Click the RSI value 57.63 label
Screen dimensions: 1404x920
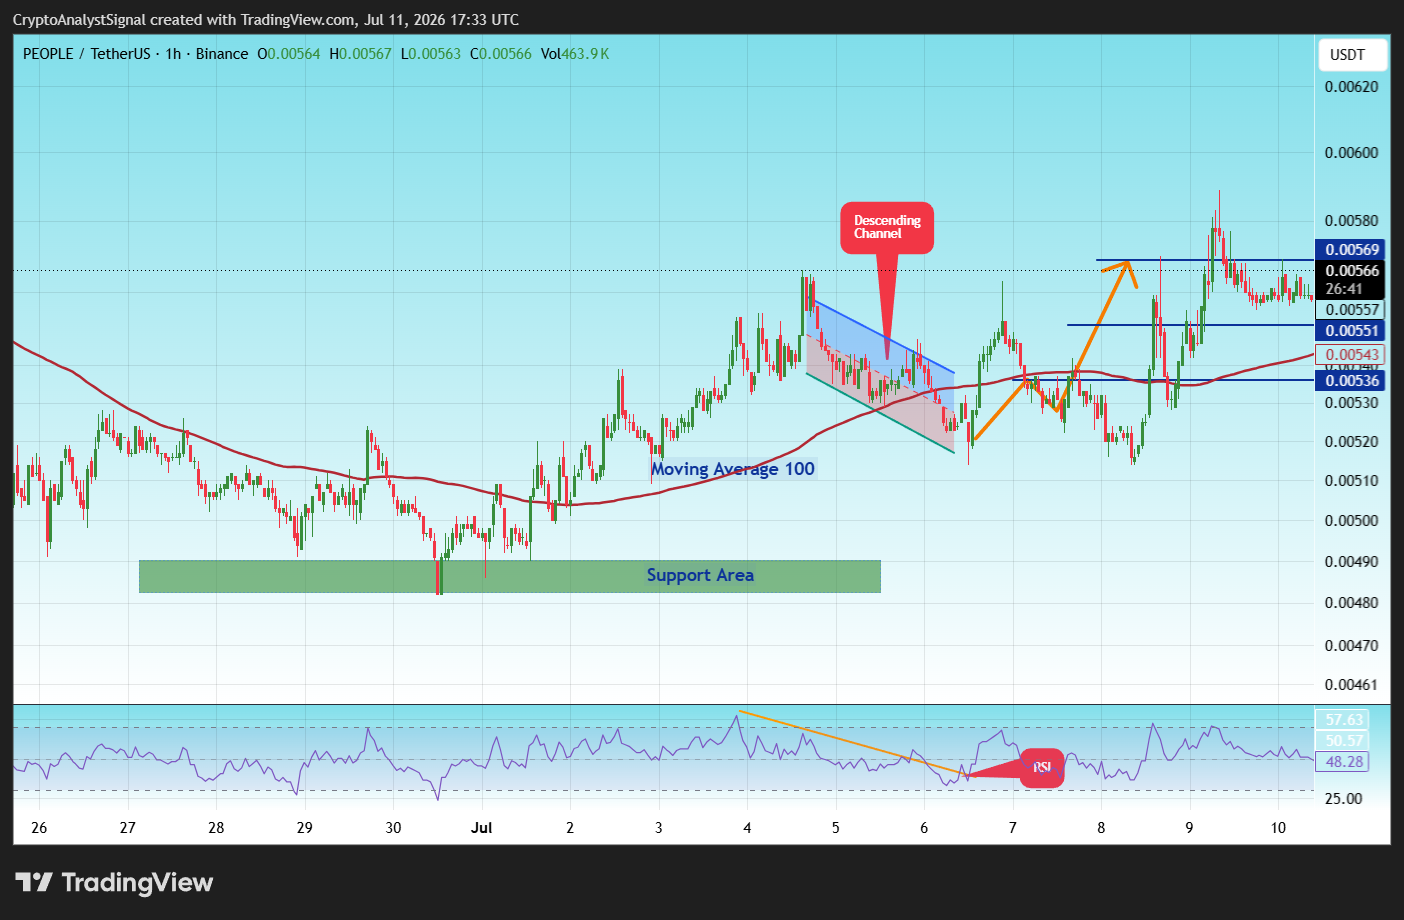1344,720
